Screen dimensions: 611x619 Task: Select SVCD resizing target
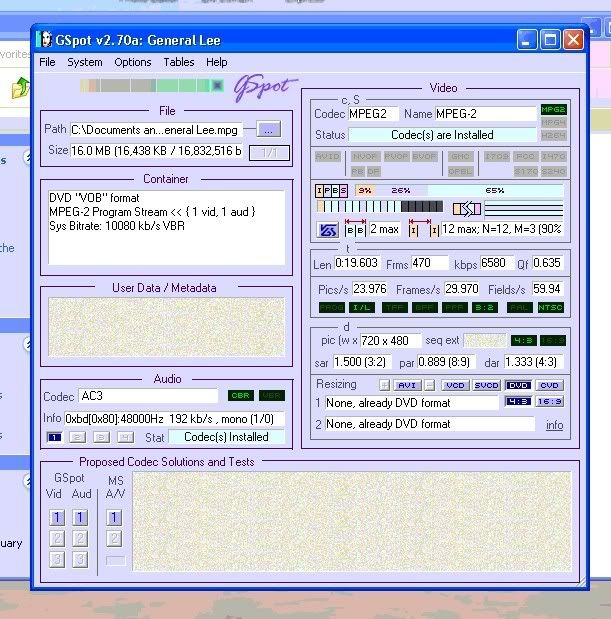tap(486, 385)
